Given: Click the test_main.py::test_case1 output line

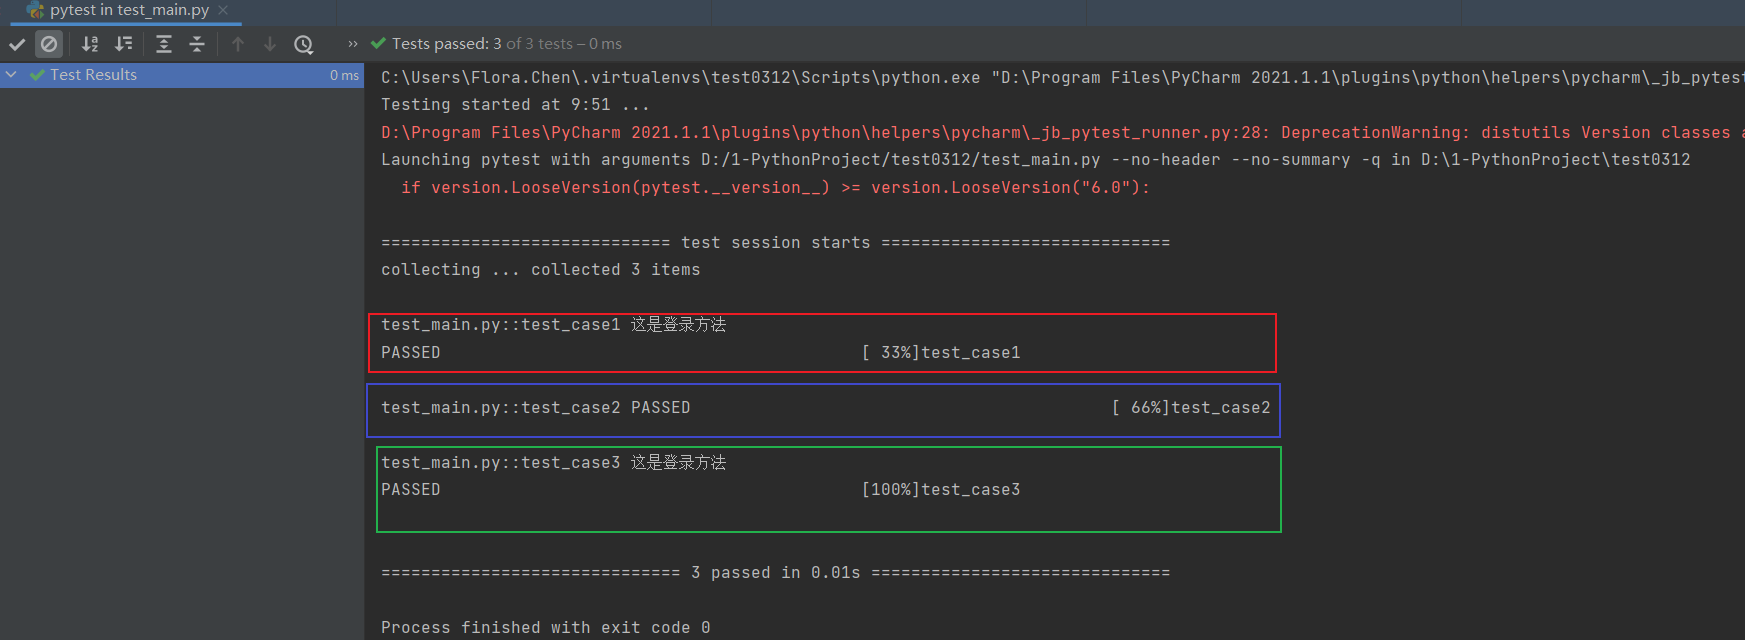Looking at the screenshot, I should (554, 325).
